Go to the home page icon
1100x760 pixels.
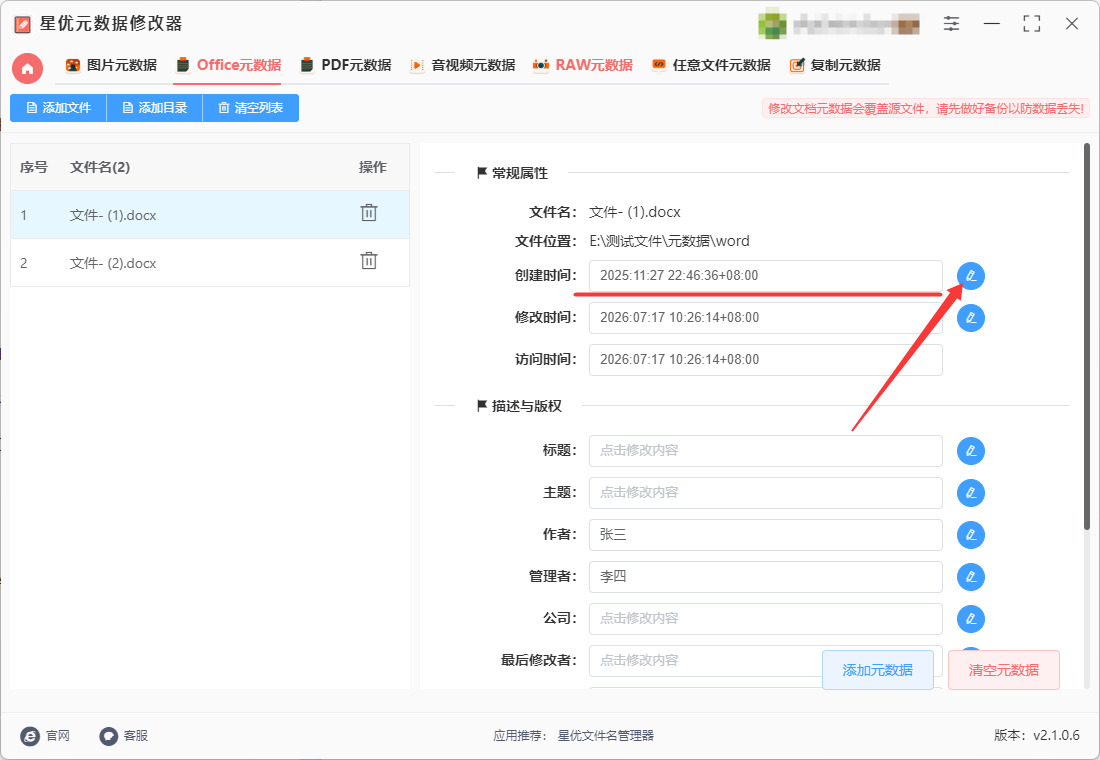click(x=27, y=68)
